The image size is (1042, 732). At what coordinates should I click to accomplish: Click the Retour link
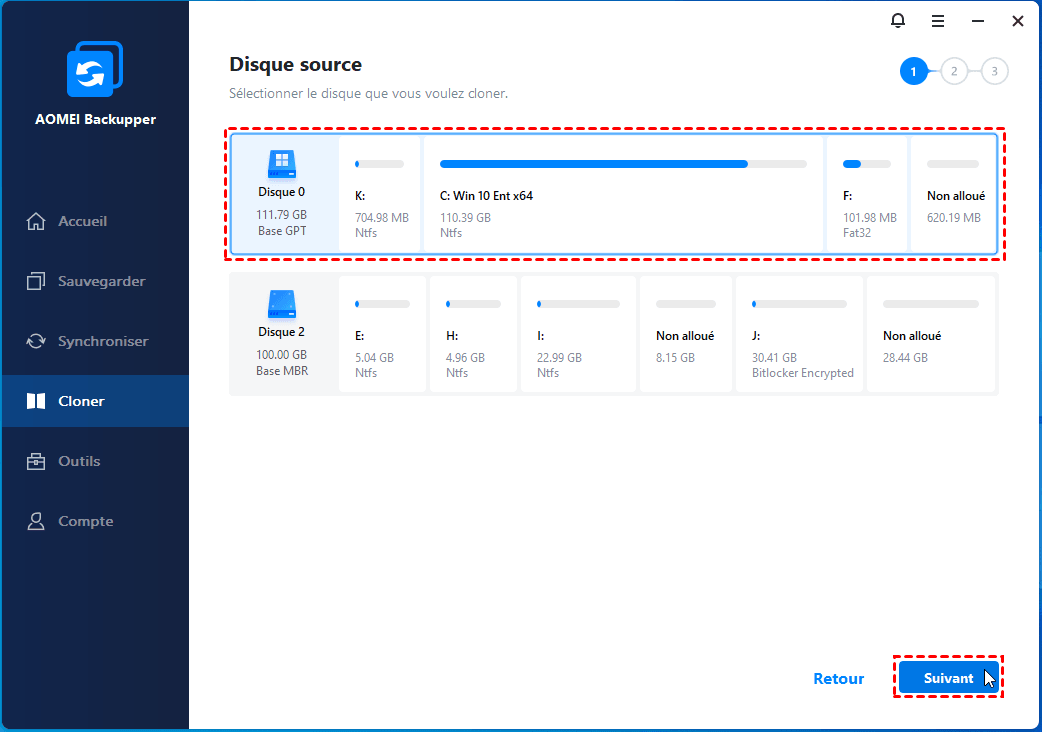pos(839,678)
